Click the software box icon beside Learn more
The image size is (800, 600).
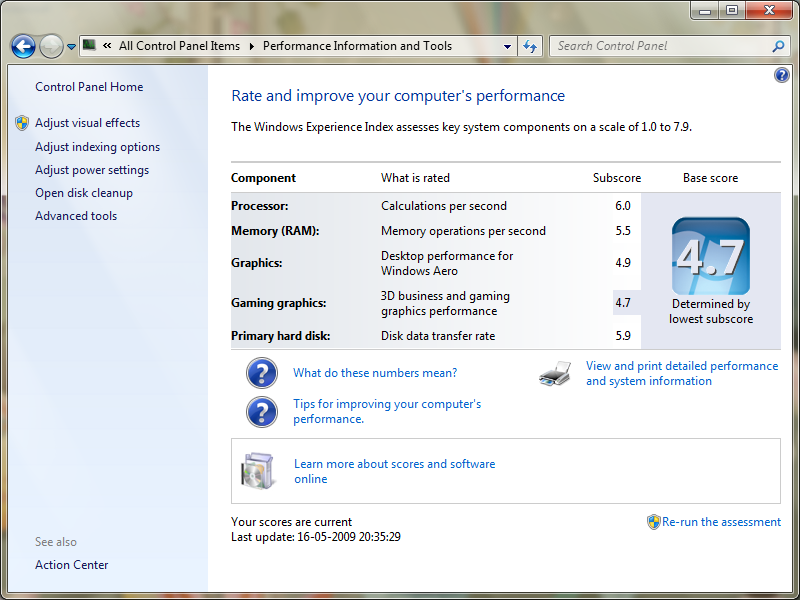(257, 470)
